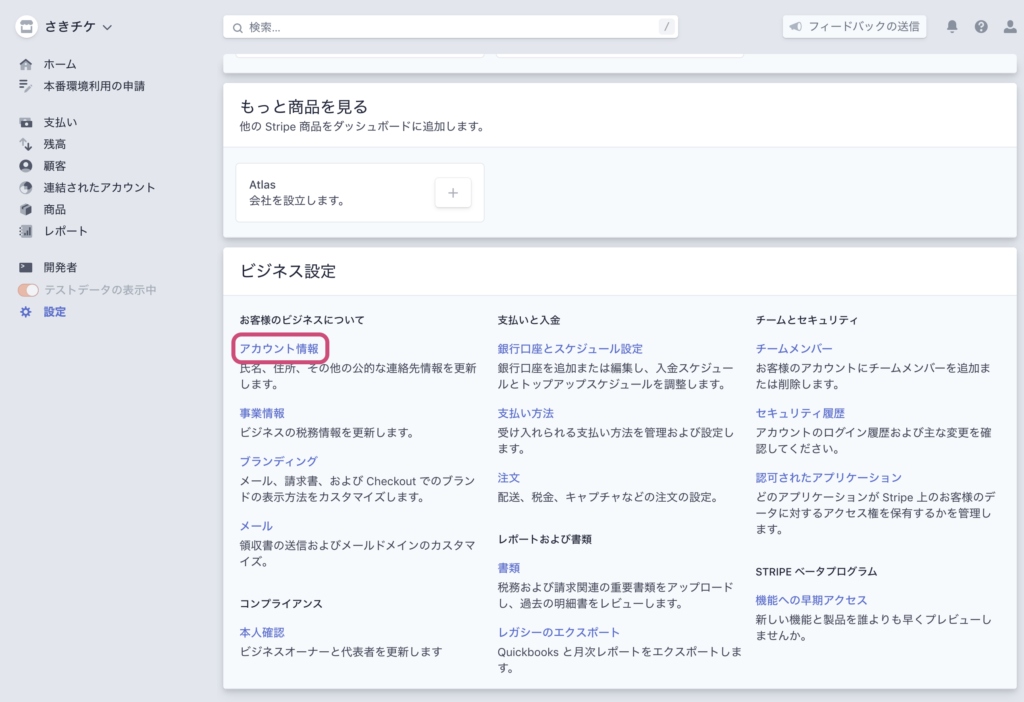
Task: Click the チームメンバー link
Action: 794,349
